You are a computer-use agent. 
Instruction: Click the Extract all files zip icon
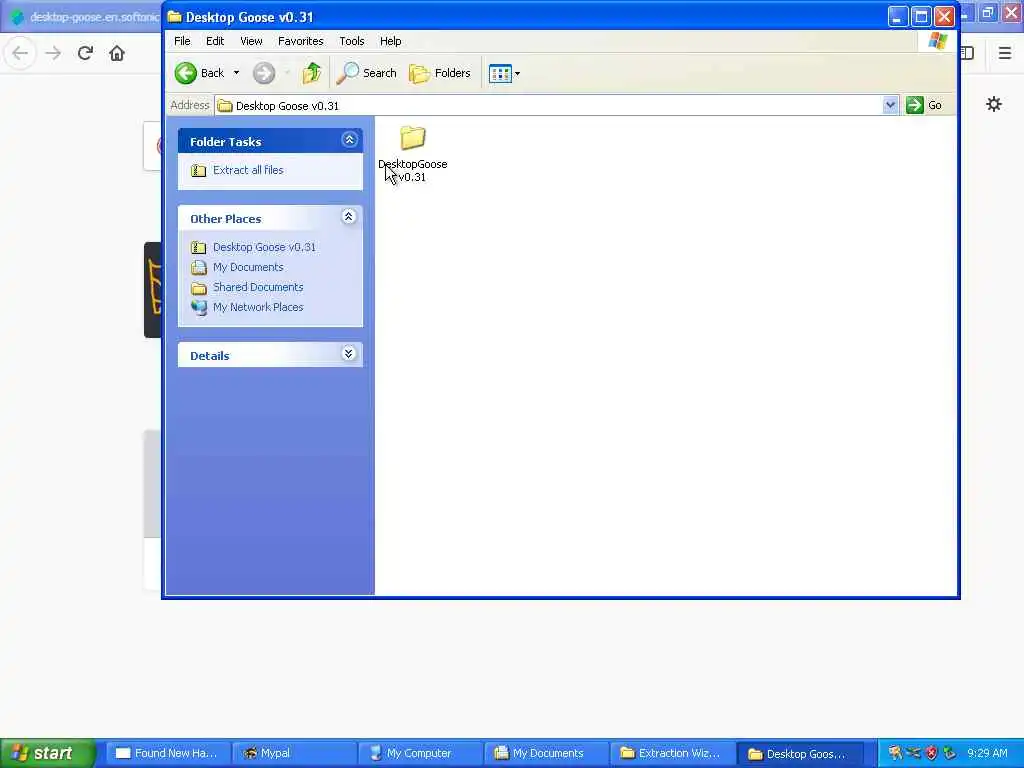point(199,170)
